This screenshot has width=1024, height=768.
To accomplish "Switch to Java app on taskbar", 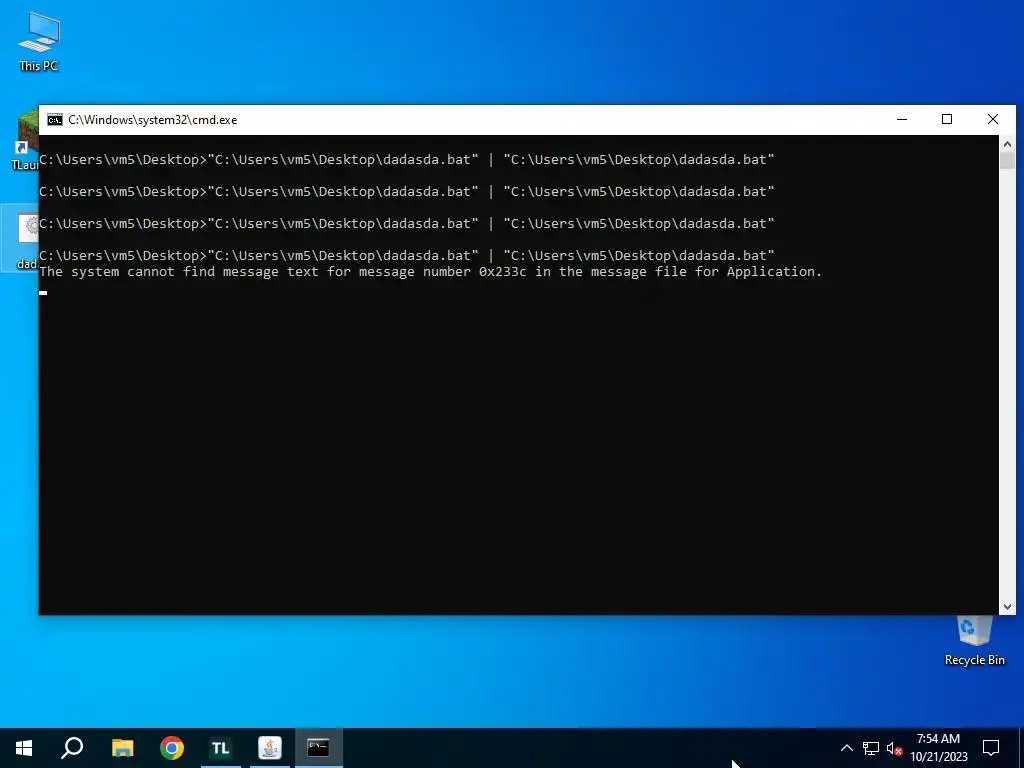I will click(x=270, y=748).
